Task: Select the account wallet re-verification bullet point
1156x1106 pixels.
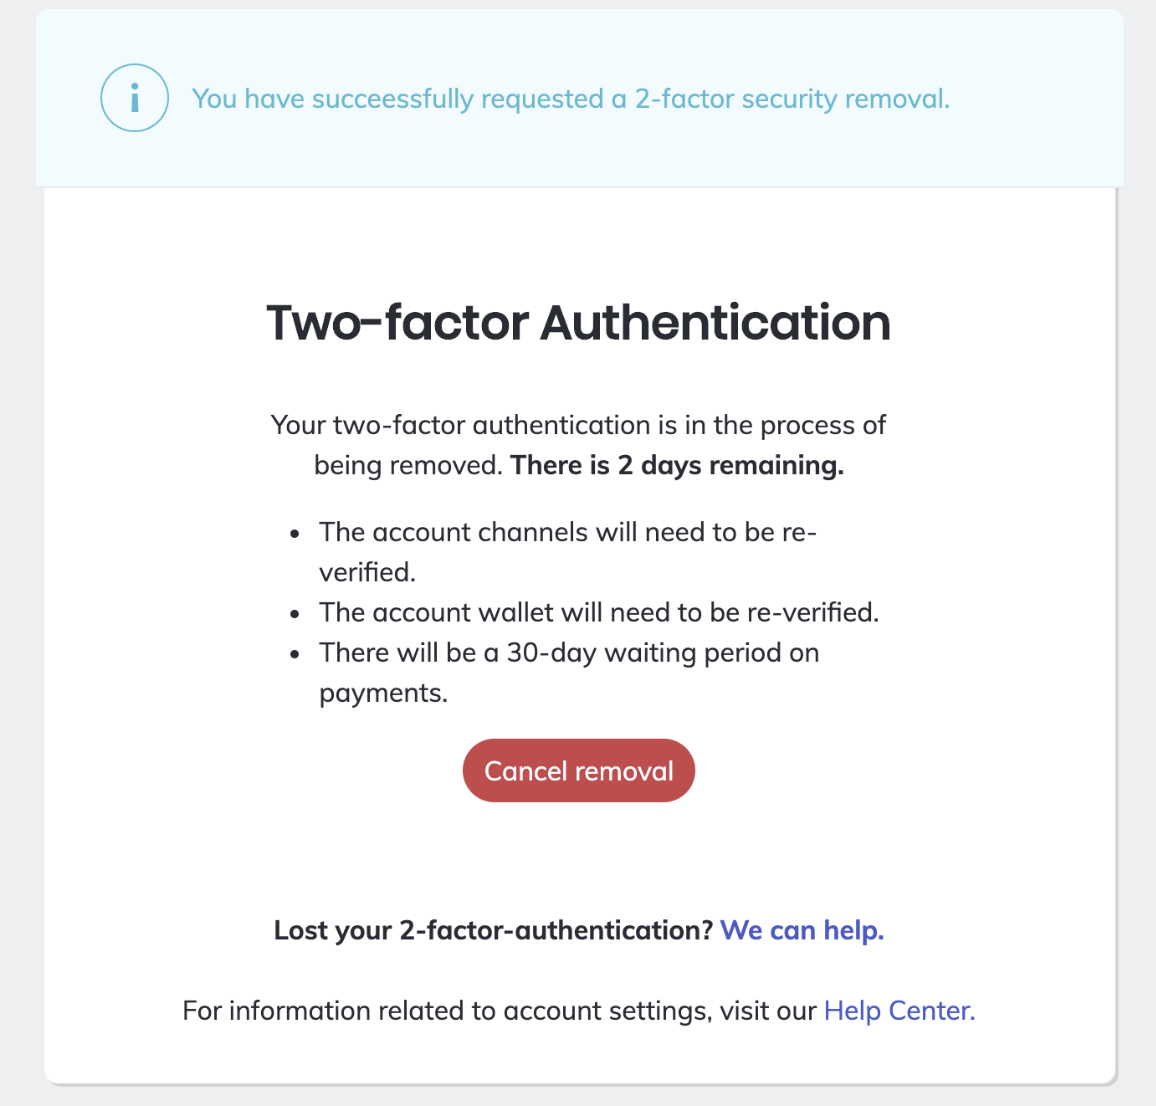Action: point(598,612)
